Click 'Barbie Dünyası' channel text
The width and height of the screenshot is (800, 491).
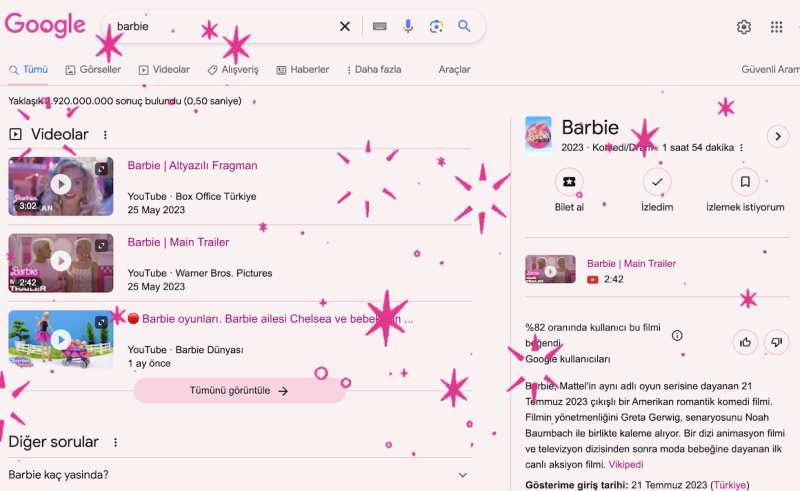(x=209, y=350)
